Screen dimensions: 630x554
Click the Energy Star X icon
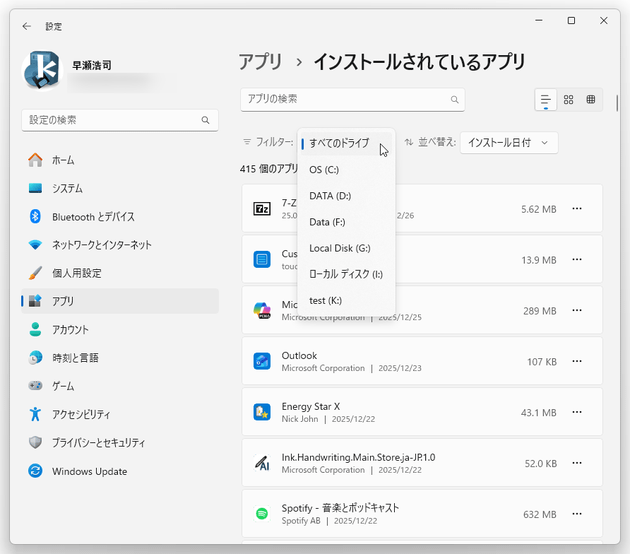pos(262,412)
